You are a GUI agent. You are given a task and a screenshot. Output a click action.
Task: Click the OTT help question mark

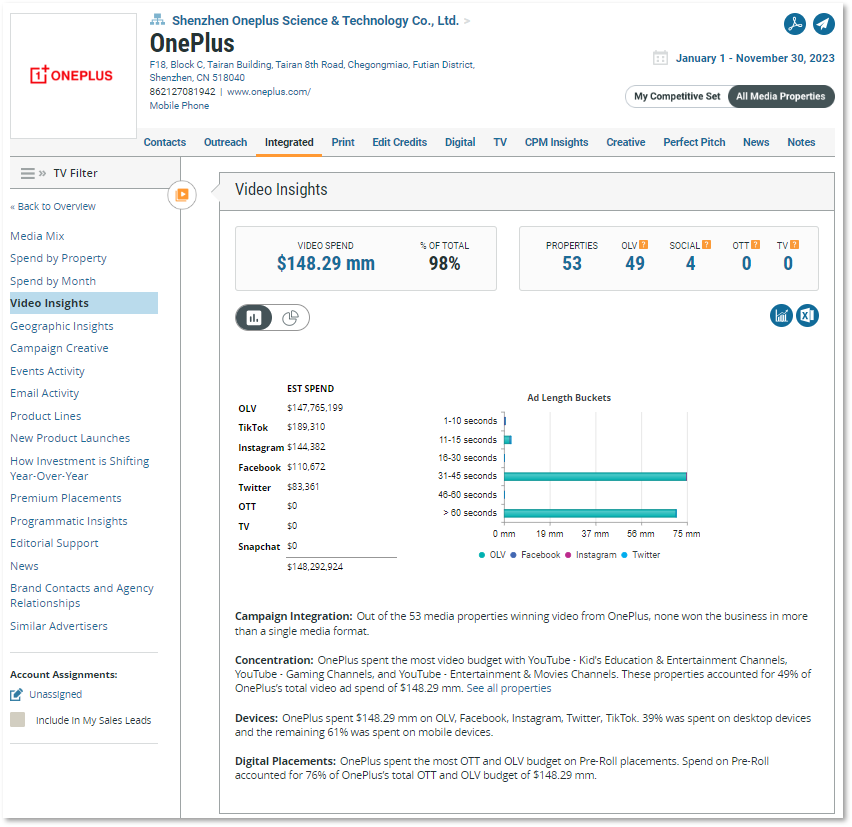(x=755, y=245)
